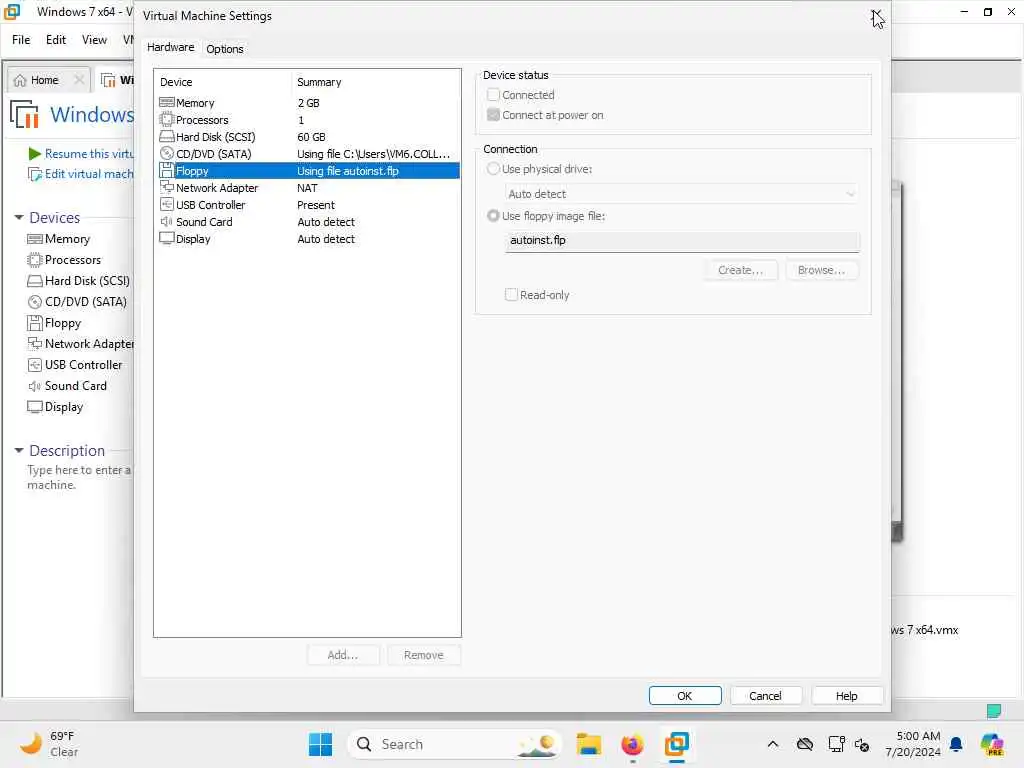This screenshot has height=768, width=1024.
Task: Click the weather widget showing 69°F
Action: [50, 744]
